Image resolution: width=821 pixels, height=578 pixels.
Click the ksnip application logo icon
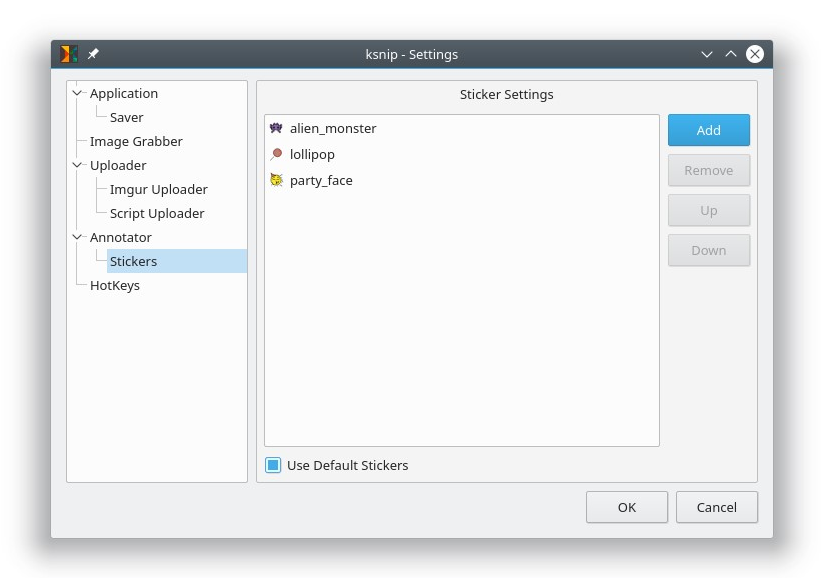click(x=69, y=54)
